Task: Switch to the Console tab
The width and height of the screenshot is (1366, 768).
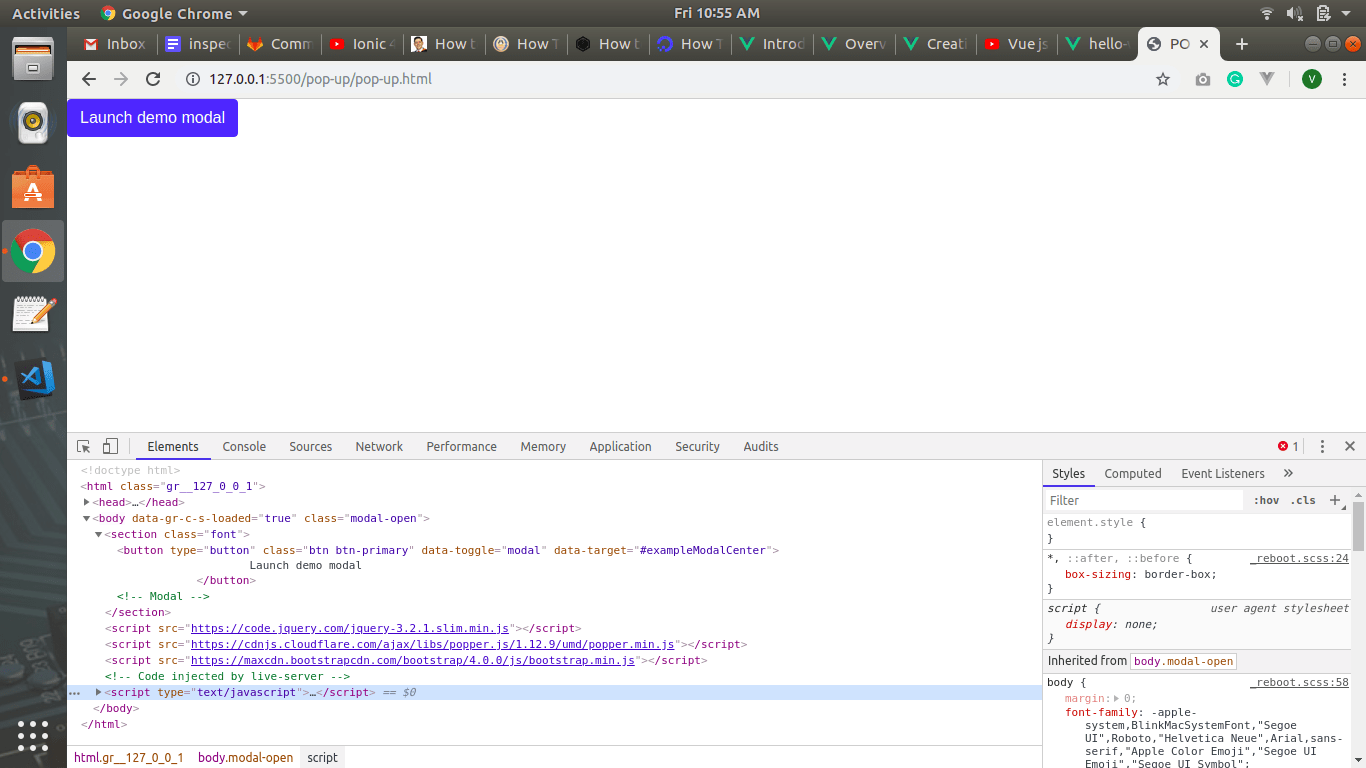Action: (244, 447)
